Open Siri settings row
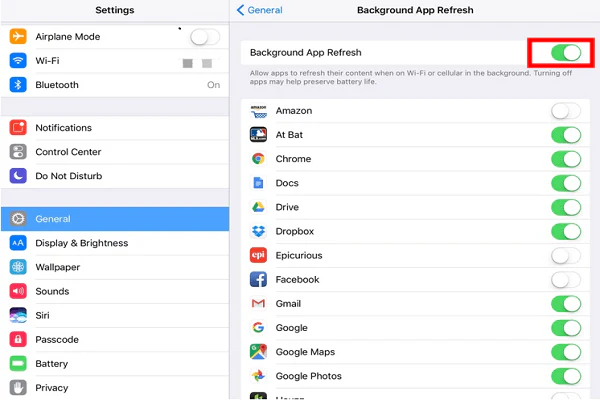This screenshot has width=600, height=400. click(x=115, y=315)
